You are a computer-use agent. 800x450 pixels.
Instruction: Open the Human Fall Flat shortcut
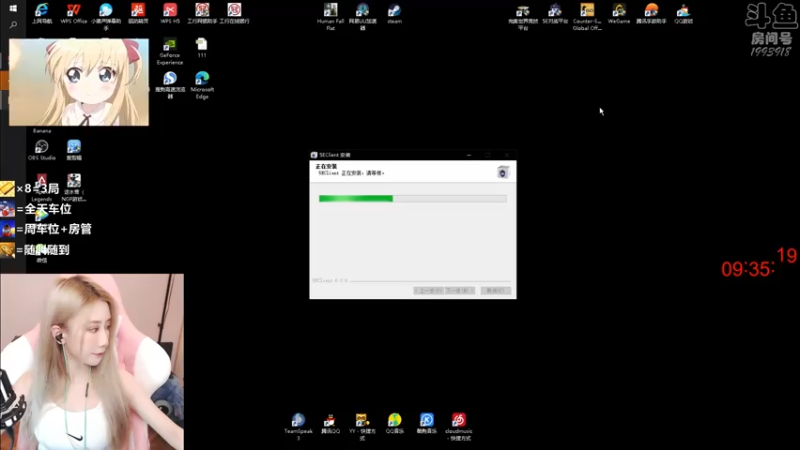coord(331,16)
